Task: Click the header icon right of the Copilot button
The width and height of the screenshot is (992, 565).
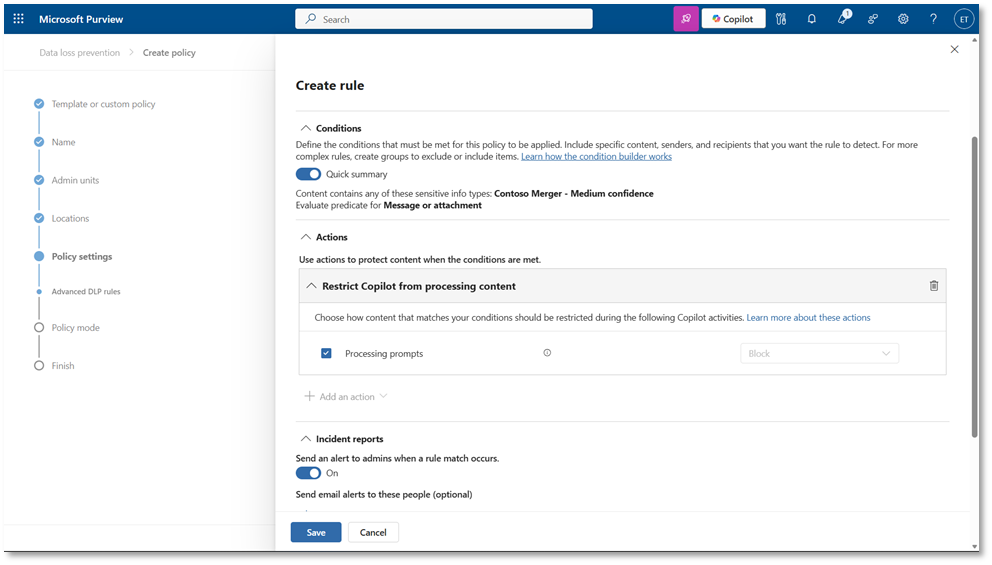Action: [x=781, y=19]
